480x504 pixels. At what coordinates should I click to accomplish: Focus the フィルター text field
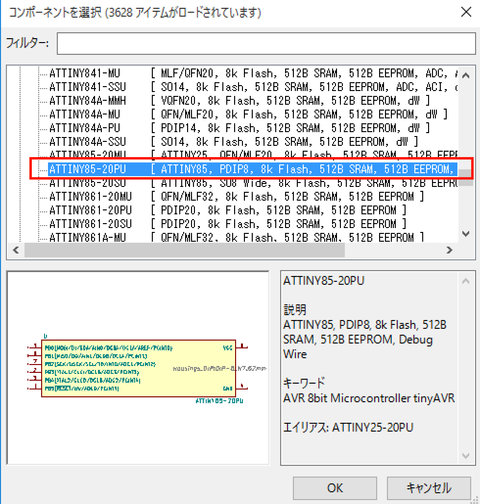(266, 43)
